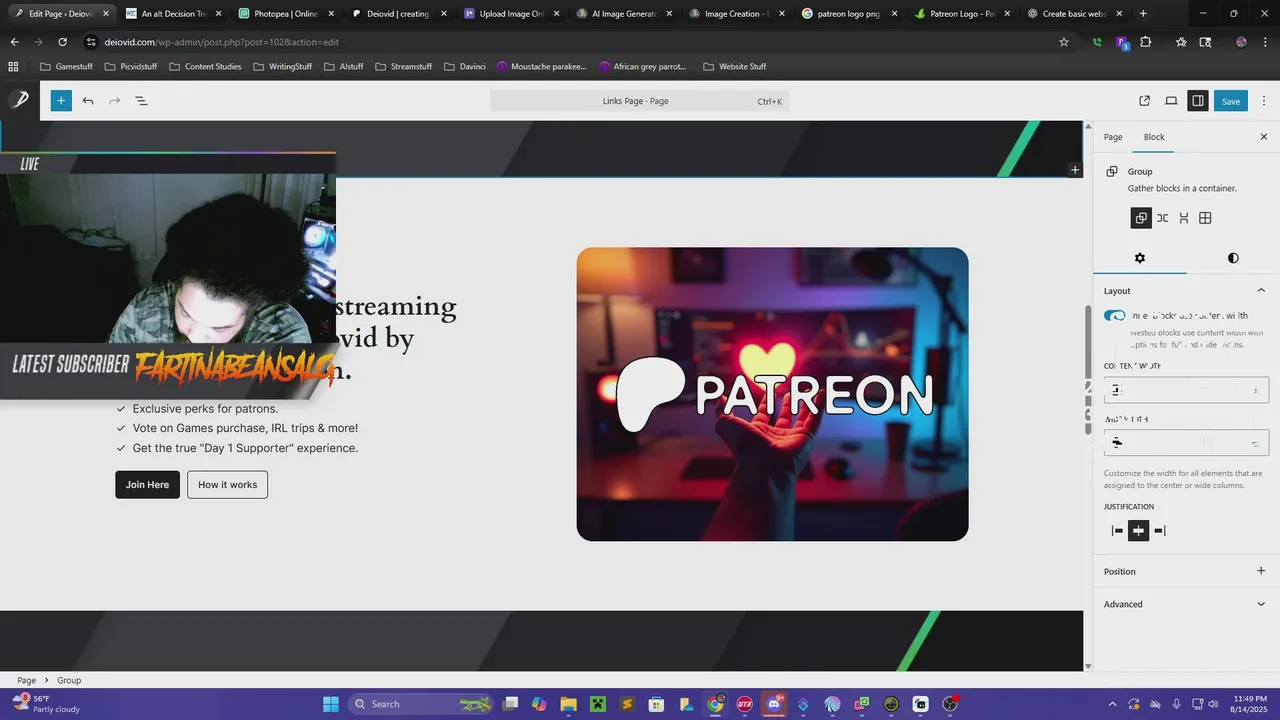
Task: Expand the Position panel
Action: pyautogui.click(x=1186, y=571)
